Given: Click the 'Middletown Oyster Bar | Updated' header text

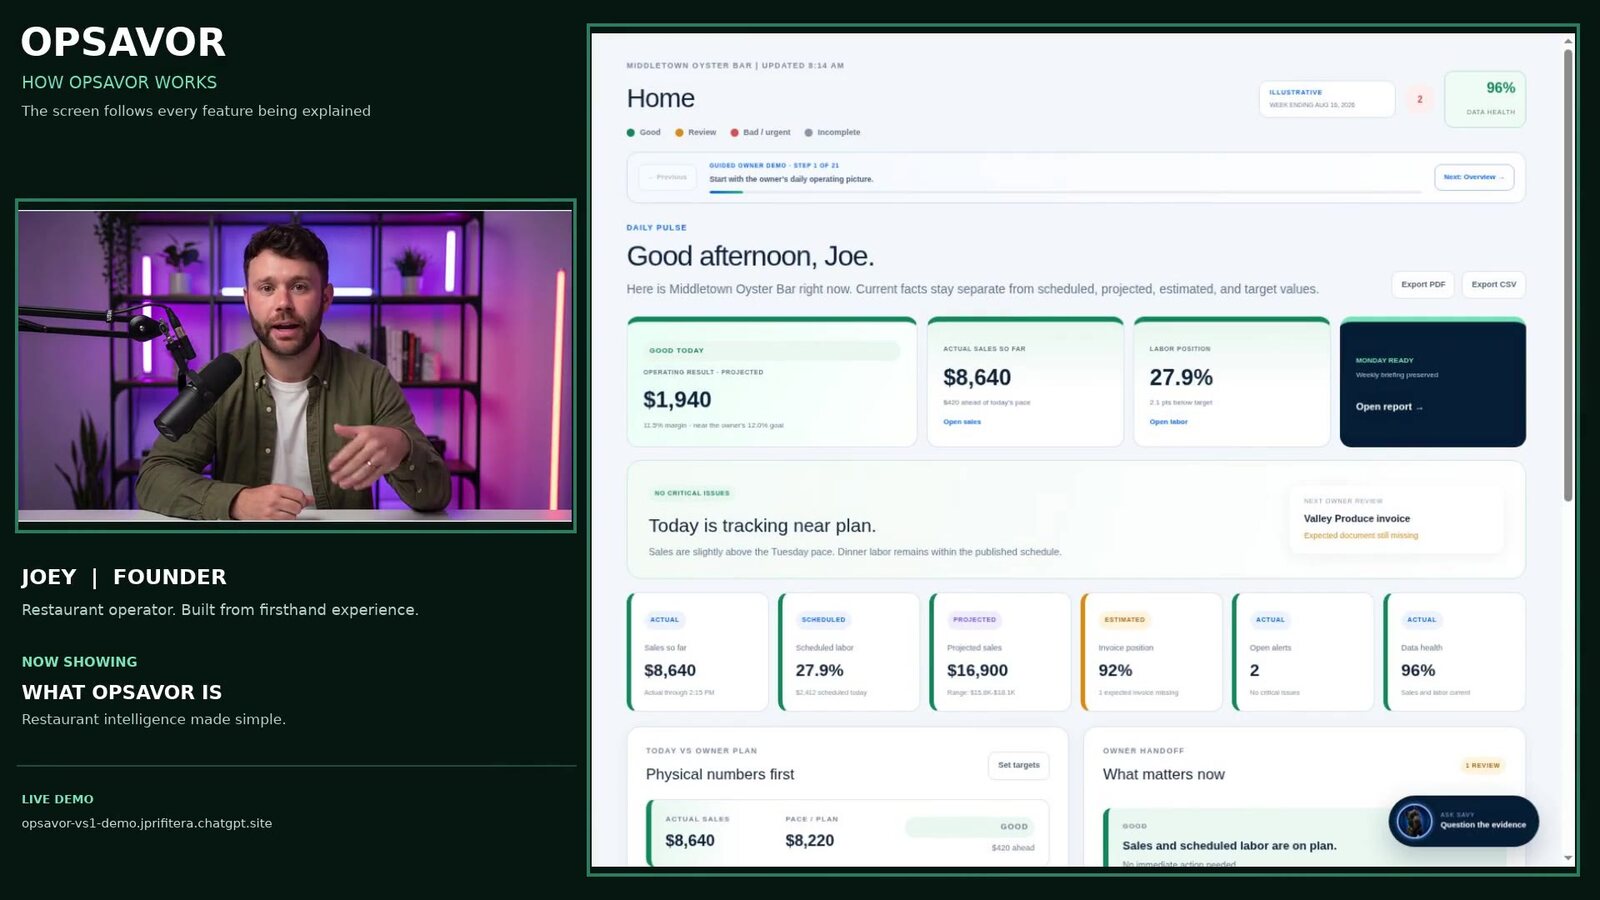Looking at the screenshot, I should [x=735, y=66].
